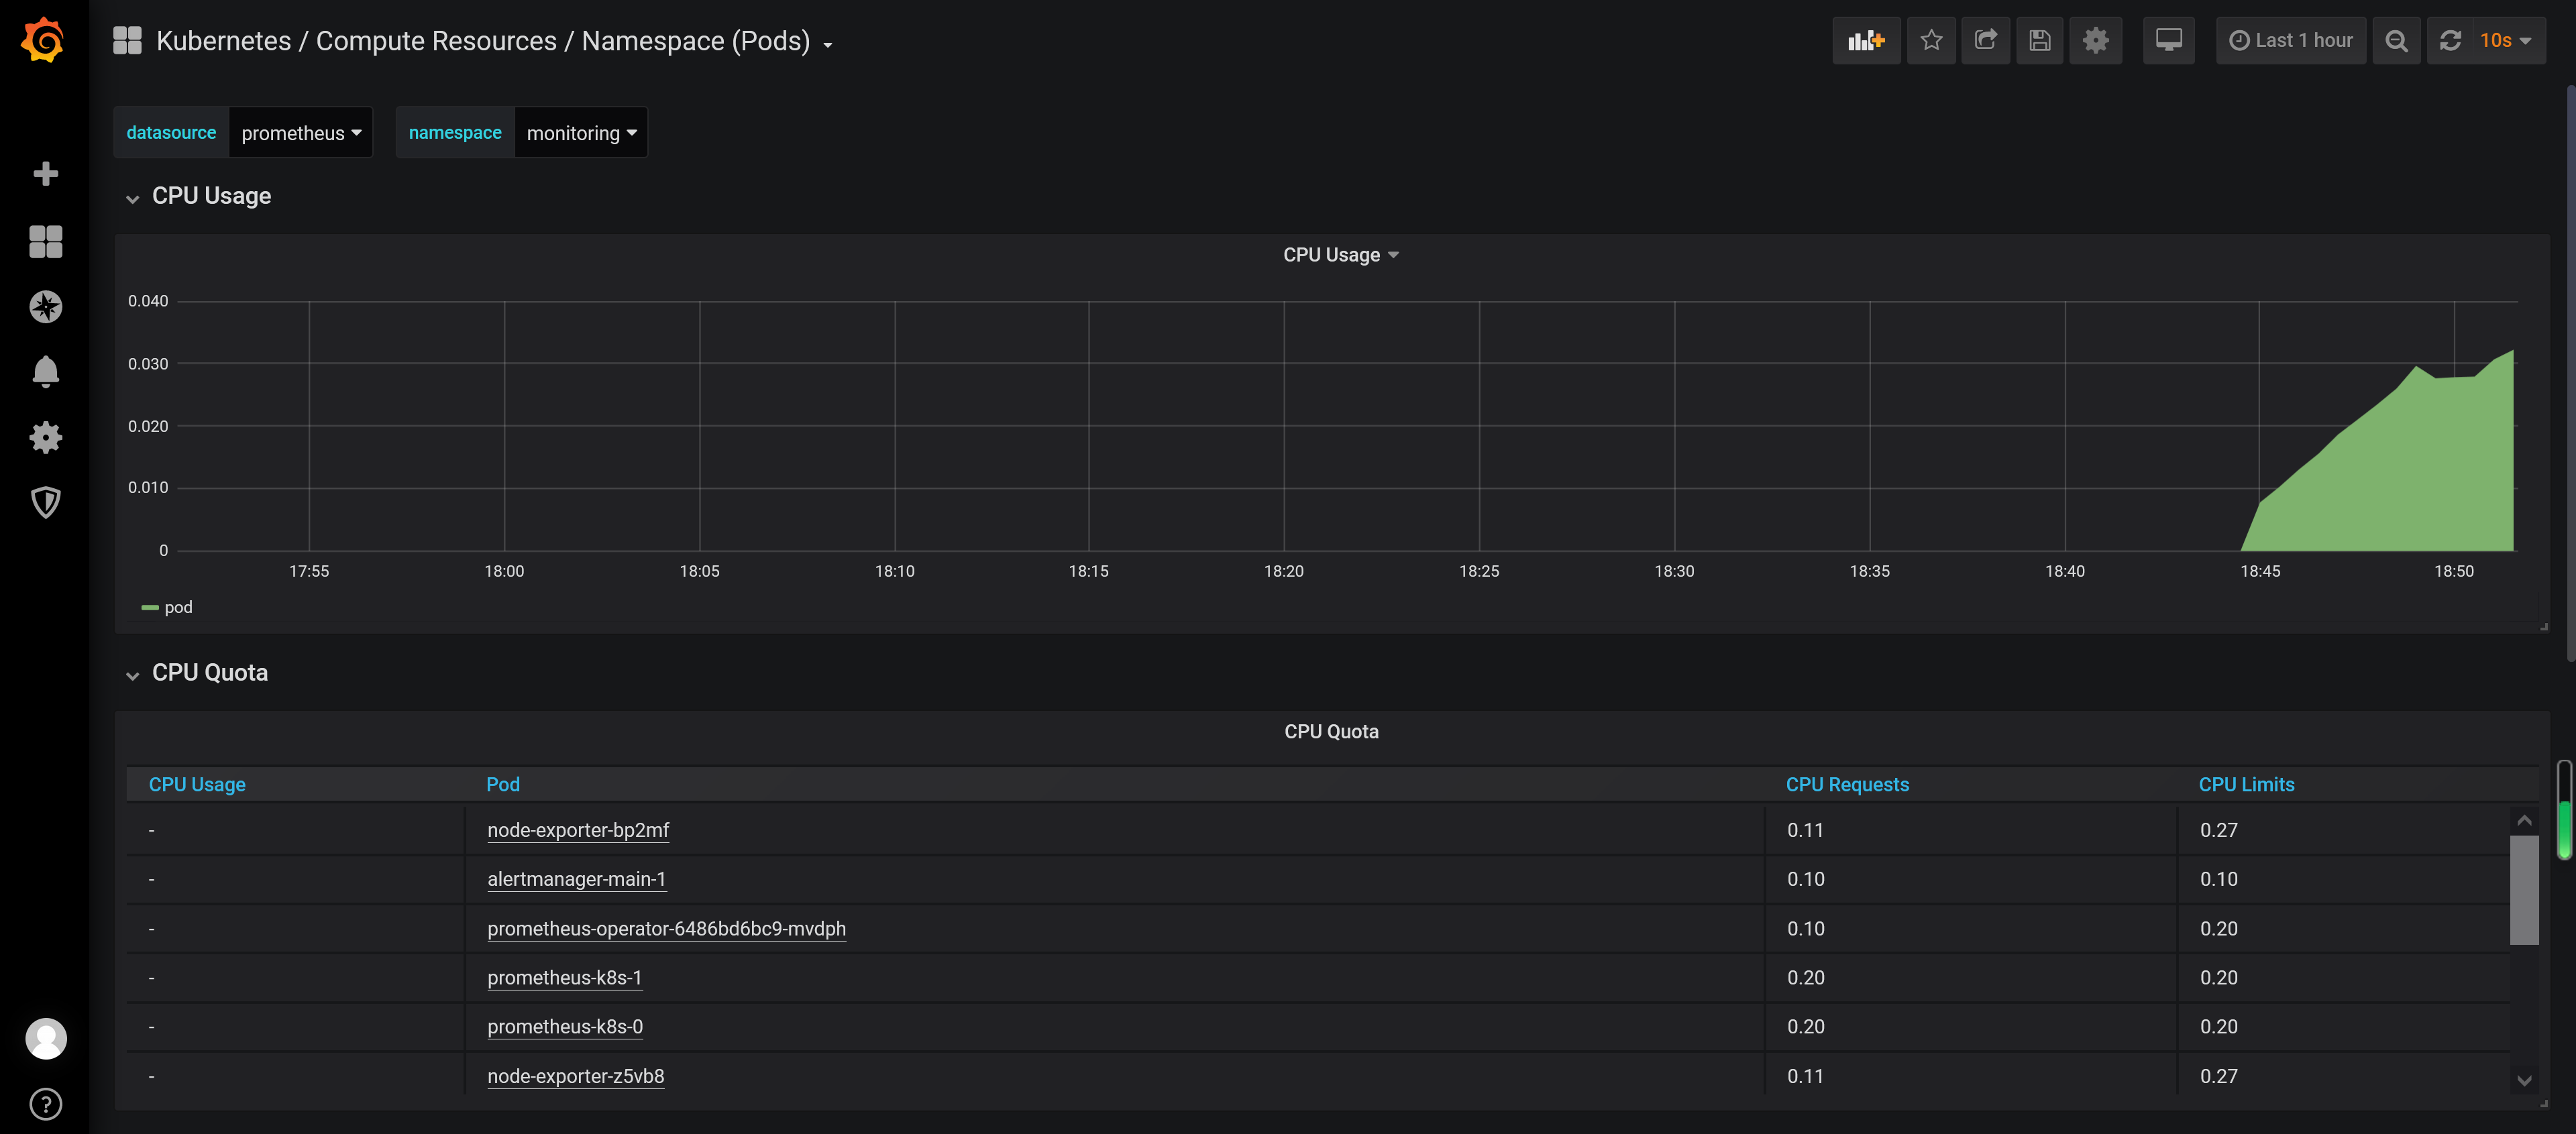Click the Share dashboard icon
The height and width of the screenshot is (1134, 2576).
1985,41
